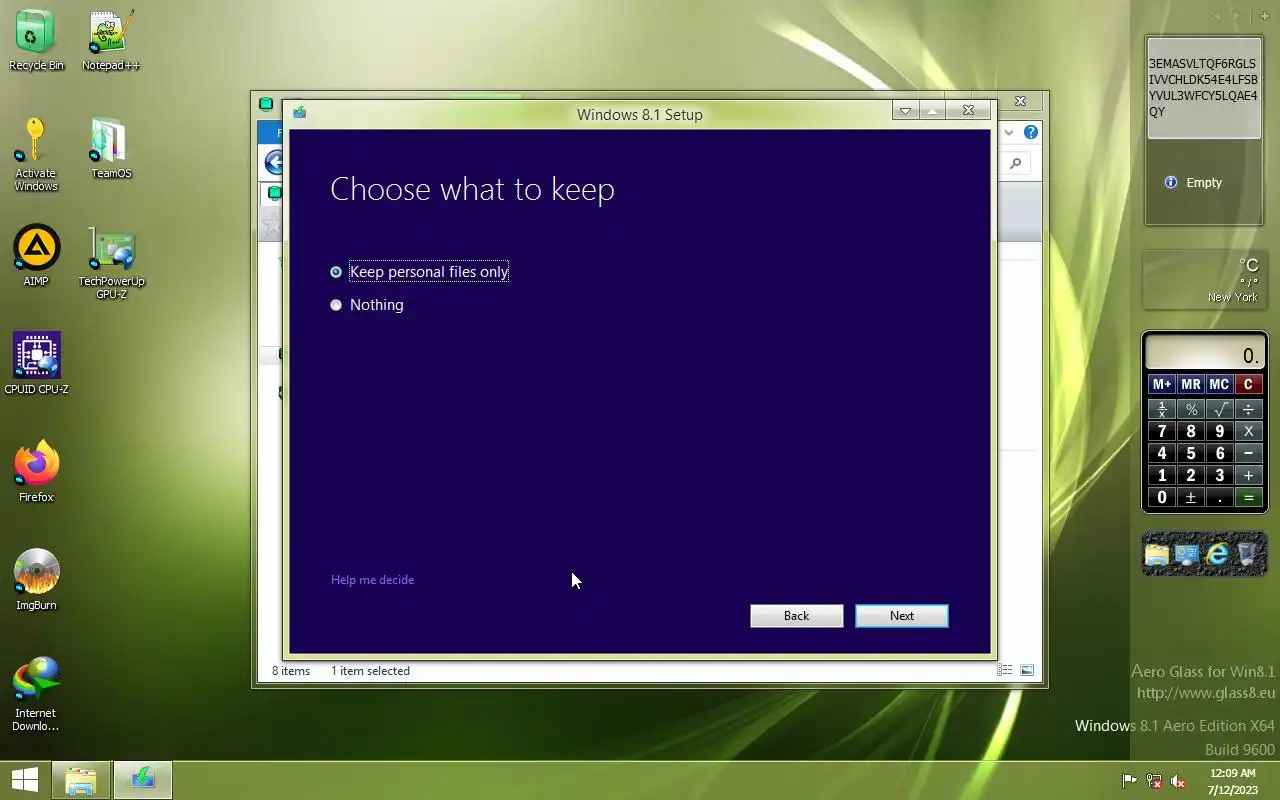
Task: Click Explorer back navigation arrow
Action: pyautogui.click(x=273, y=162)
